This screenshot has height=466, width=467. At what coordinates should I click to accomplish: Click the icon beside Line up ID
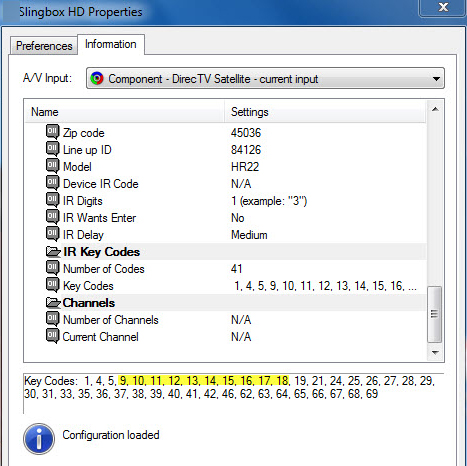(52, 149)
